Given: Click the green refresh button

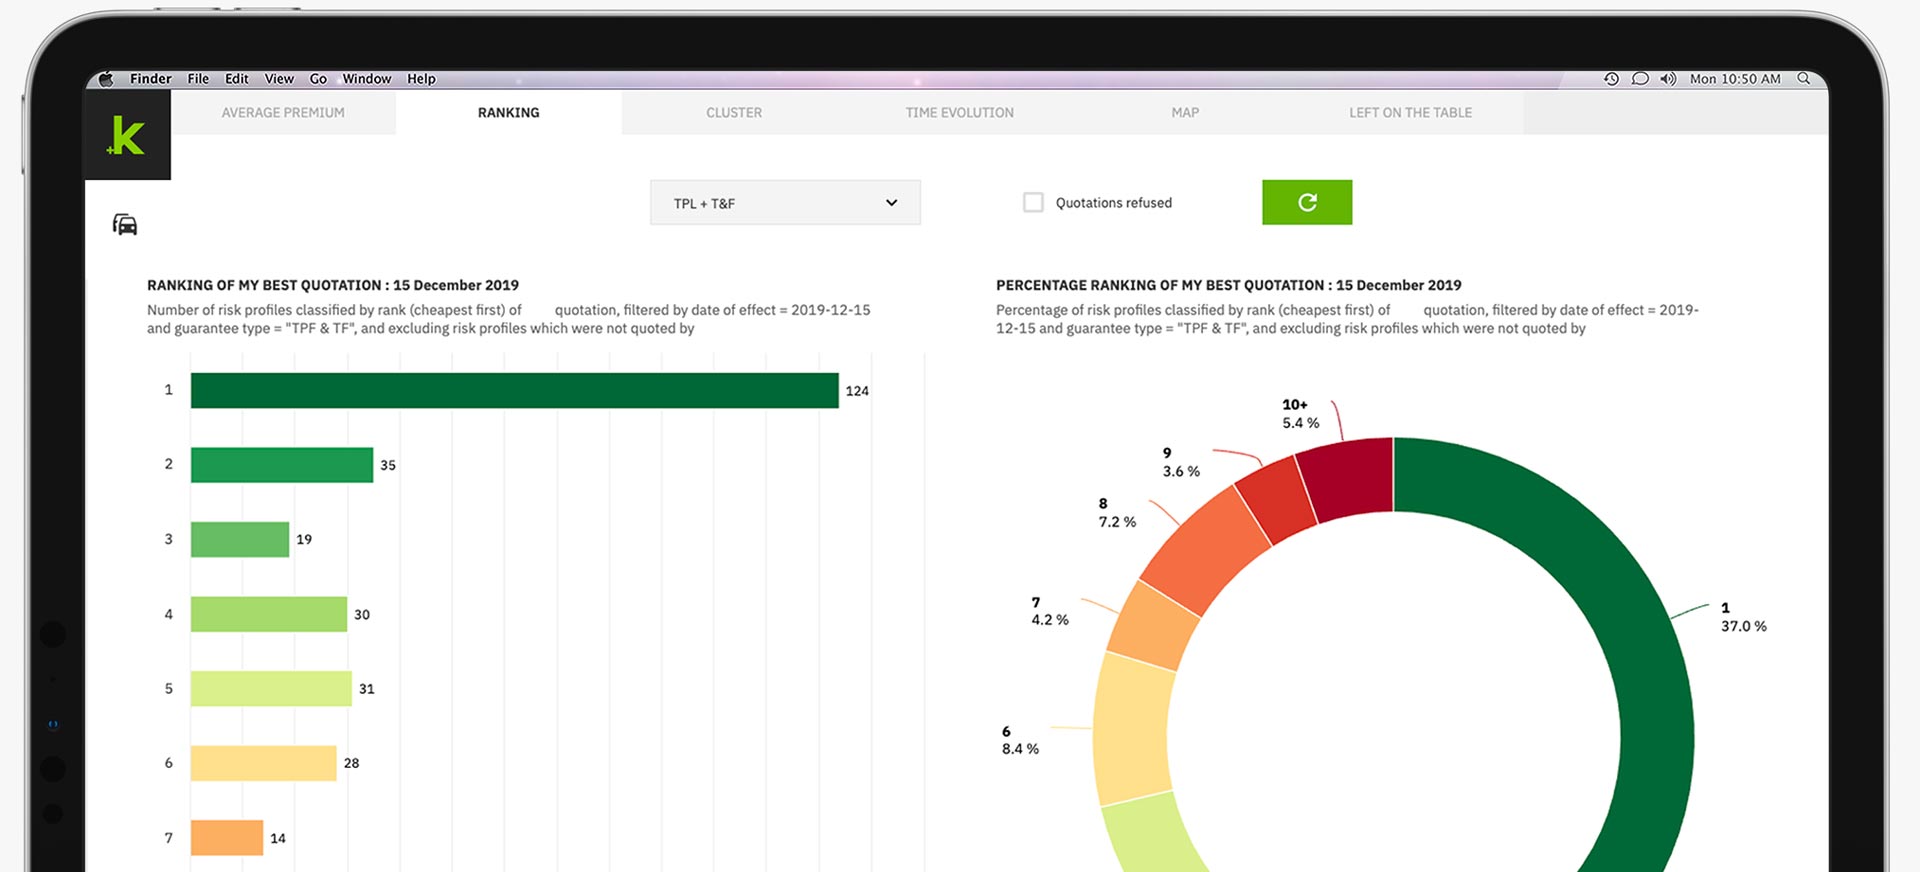Looking at the screenshot, I should tap(1307, 202).
